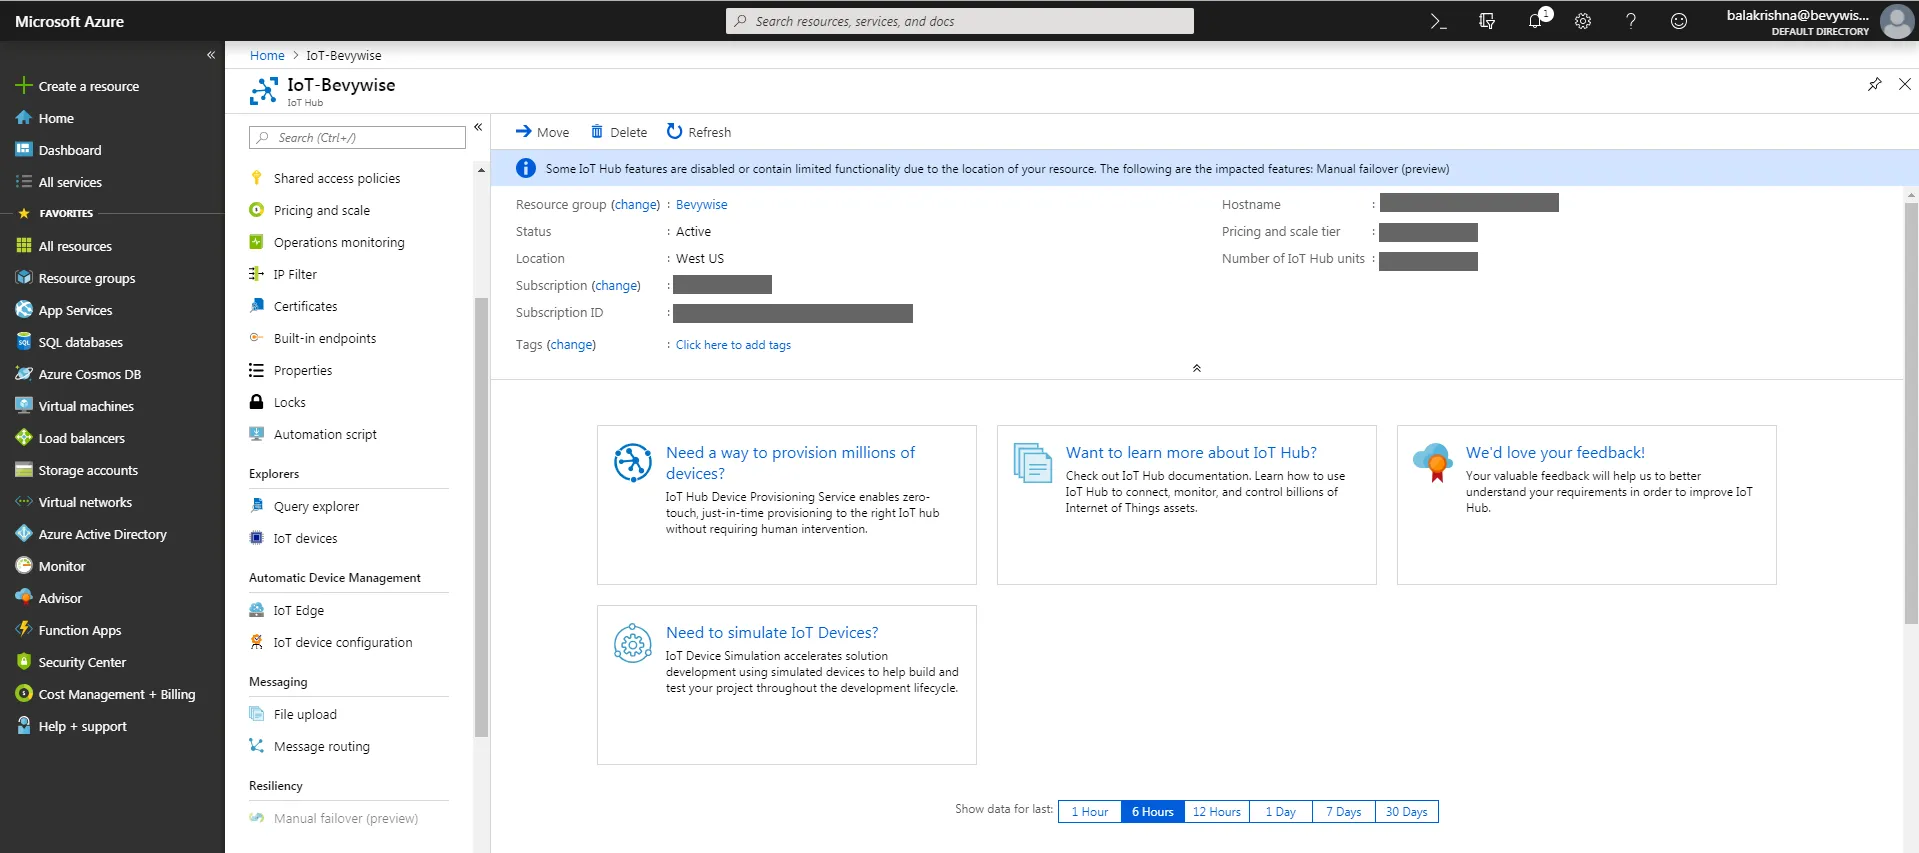Collapse the left Azure navigation sidebar
The image size is (1919, 853).
pyautogui.click(x=211, y=55)
